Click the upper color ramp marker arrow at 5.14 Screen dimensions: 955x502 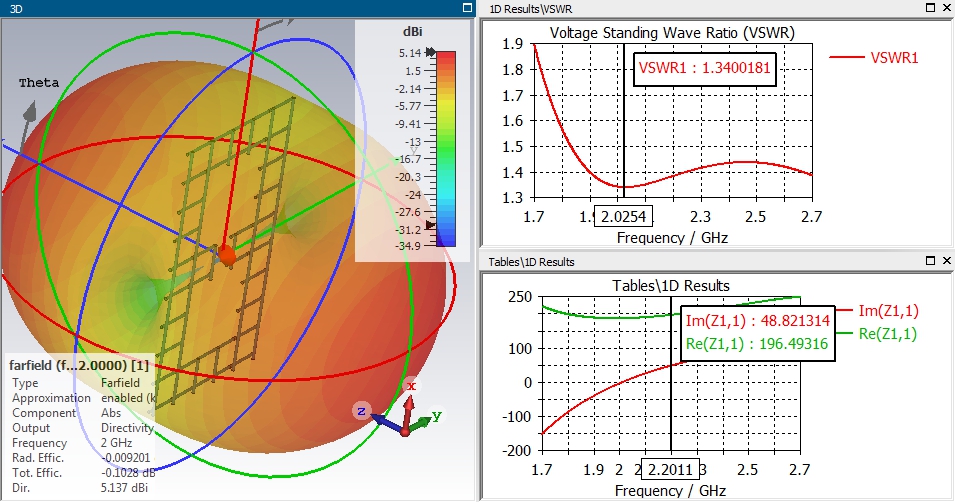[431, 52]
